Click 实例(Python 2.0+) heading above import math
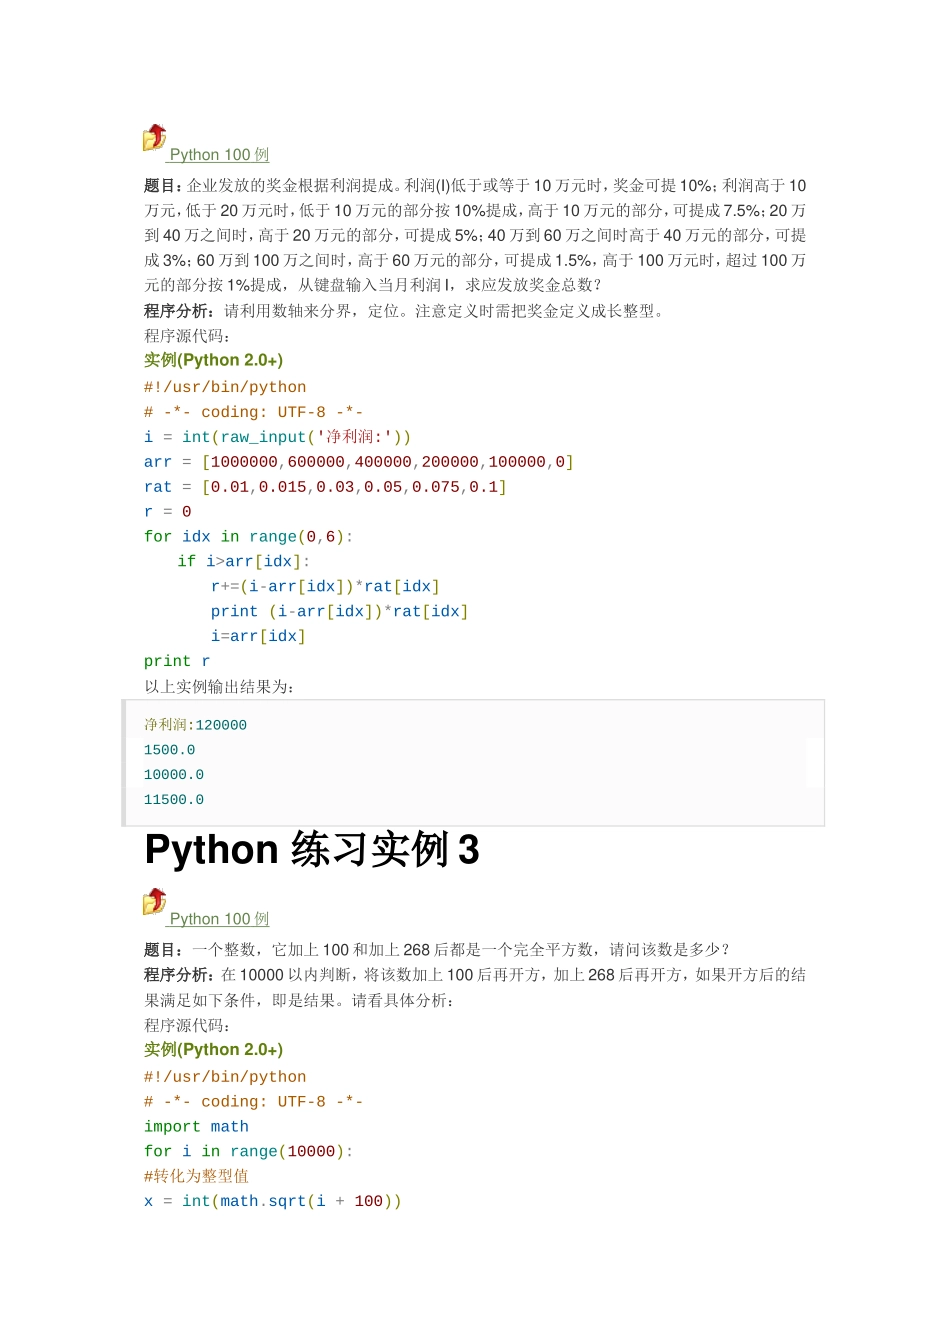The image size is (950, 1344). pos(213,1050)
